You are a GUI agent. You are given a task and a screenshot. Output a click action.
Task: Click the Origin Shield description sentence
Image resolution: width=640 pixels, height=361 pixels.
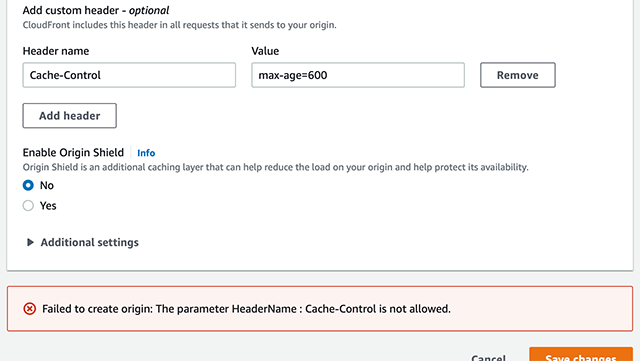[276, 167]
